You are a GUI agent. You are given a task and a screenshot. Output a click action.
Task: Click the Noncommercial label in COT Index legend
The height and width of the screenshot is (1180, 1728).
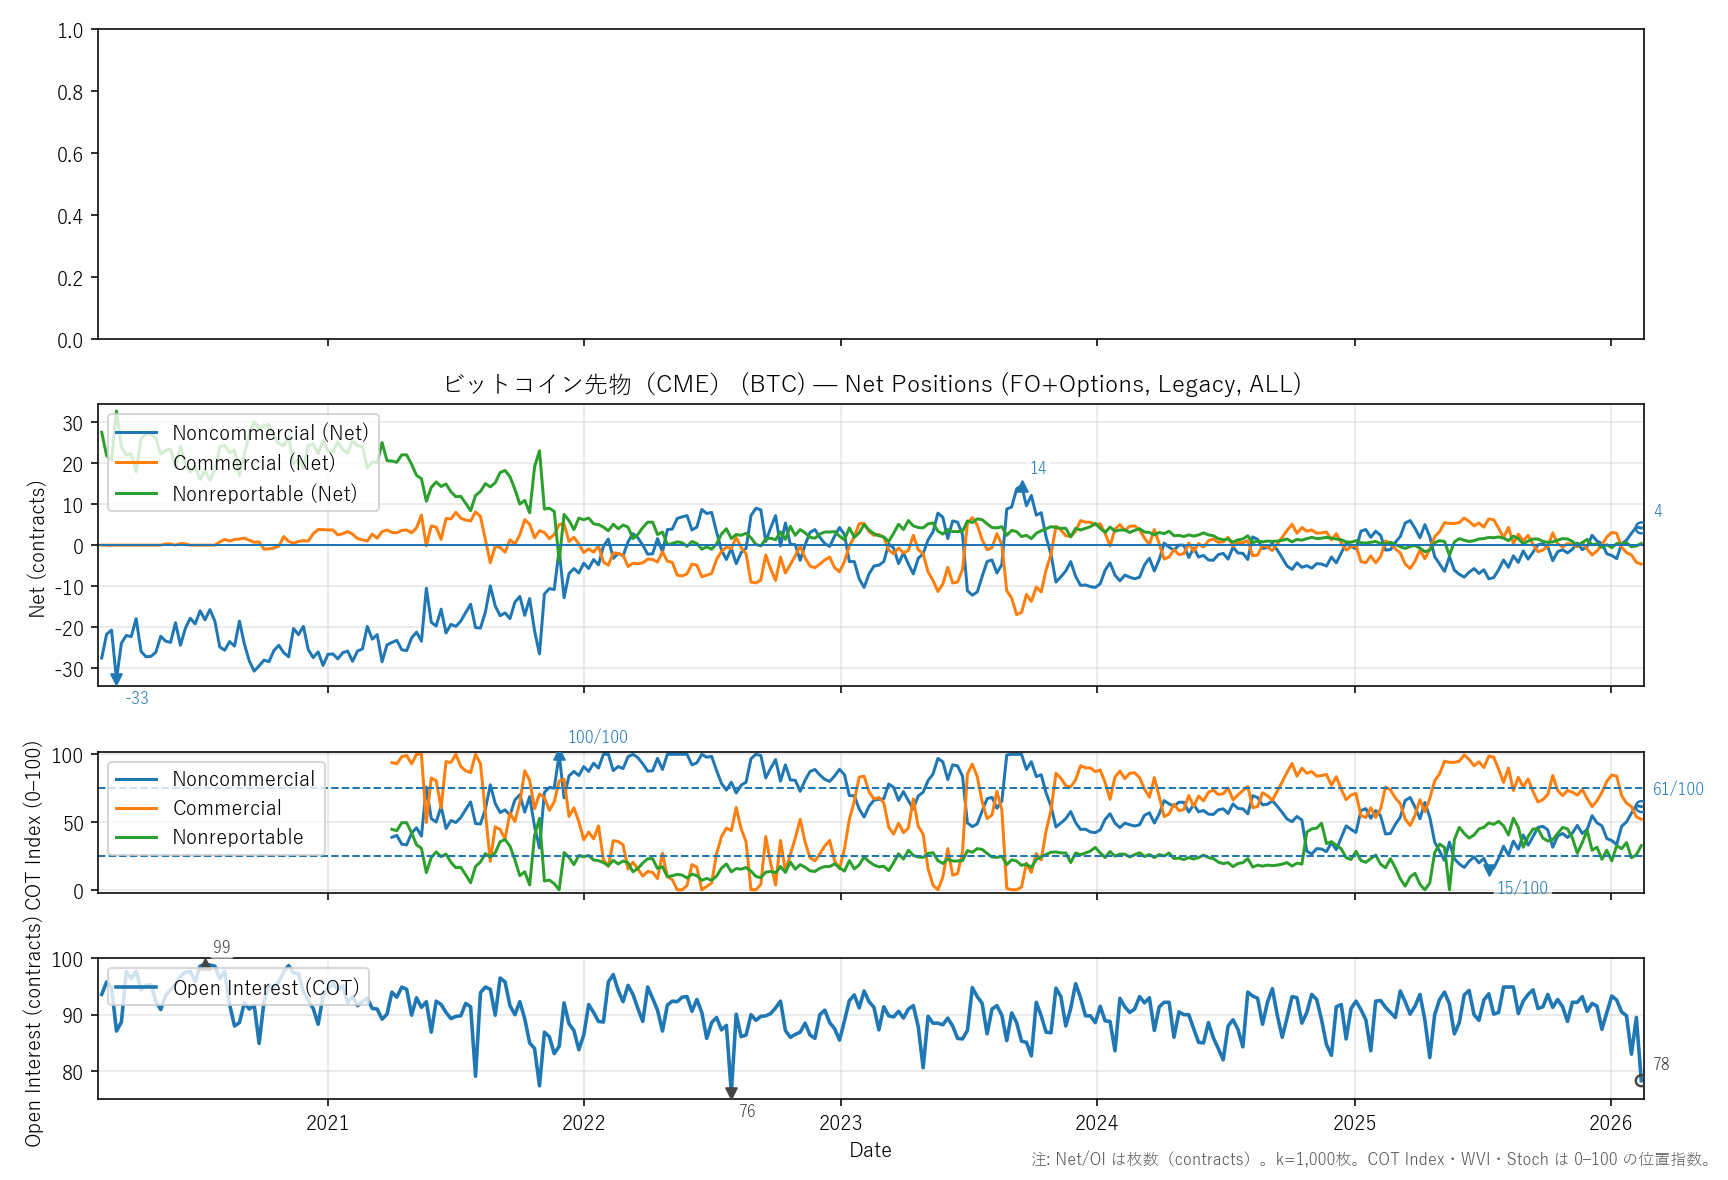243,779
